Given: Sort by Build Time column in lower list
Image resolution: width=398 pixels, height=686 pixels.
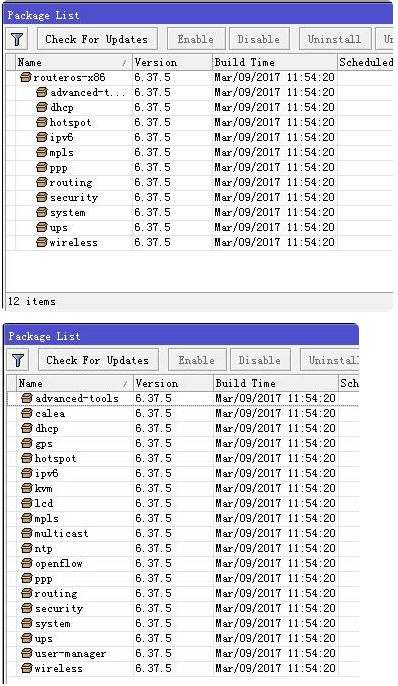Looking at the screenshot, I should [276, 384].
